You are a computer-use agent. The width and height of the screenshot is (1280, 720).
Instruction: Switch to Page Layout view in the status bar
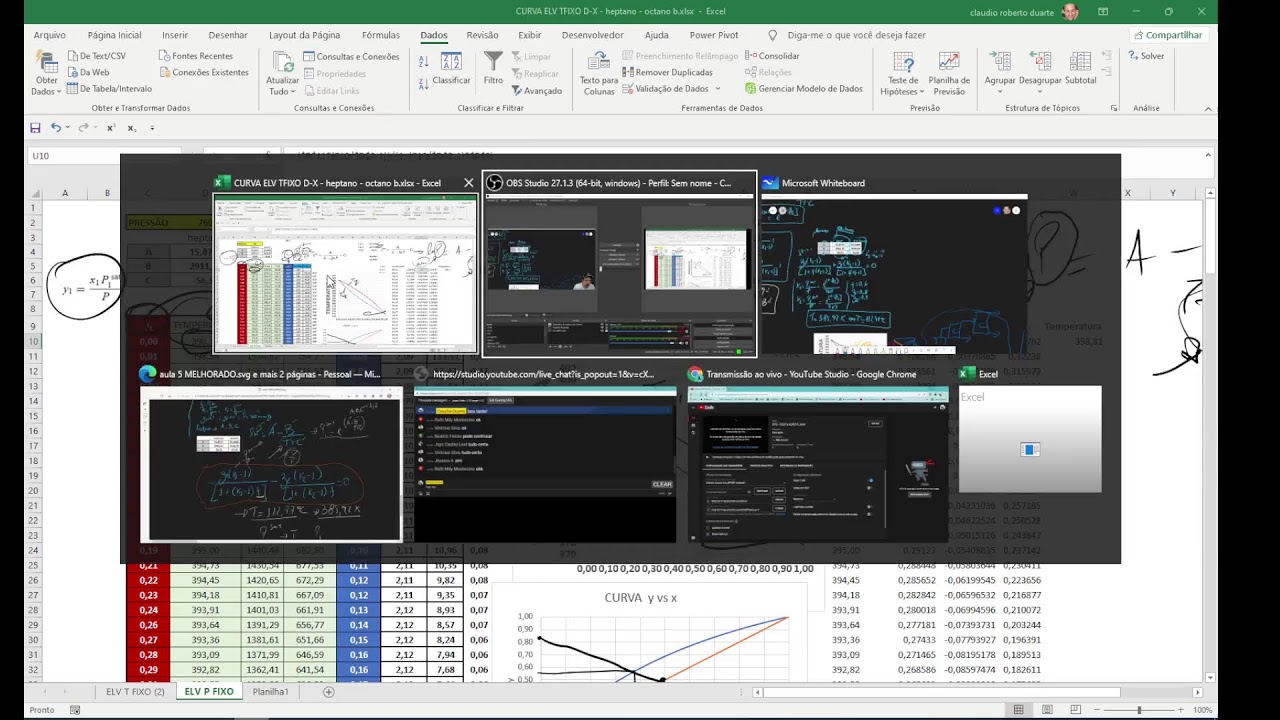pos(1046,710)
